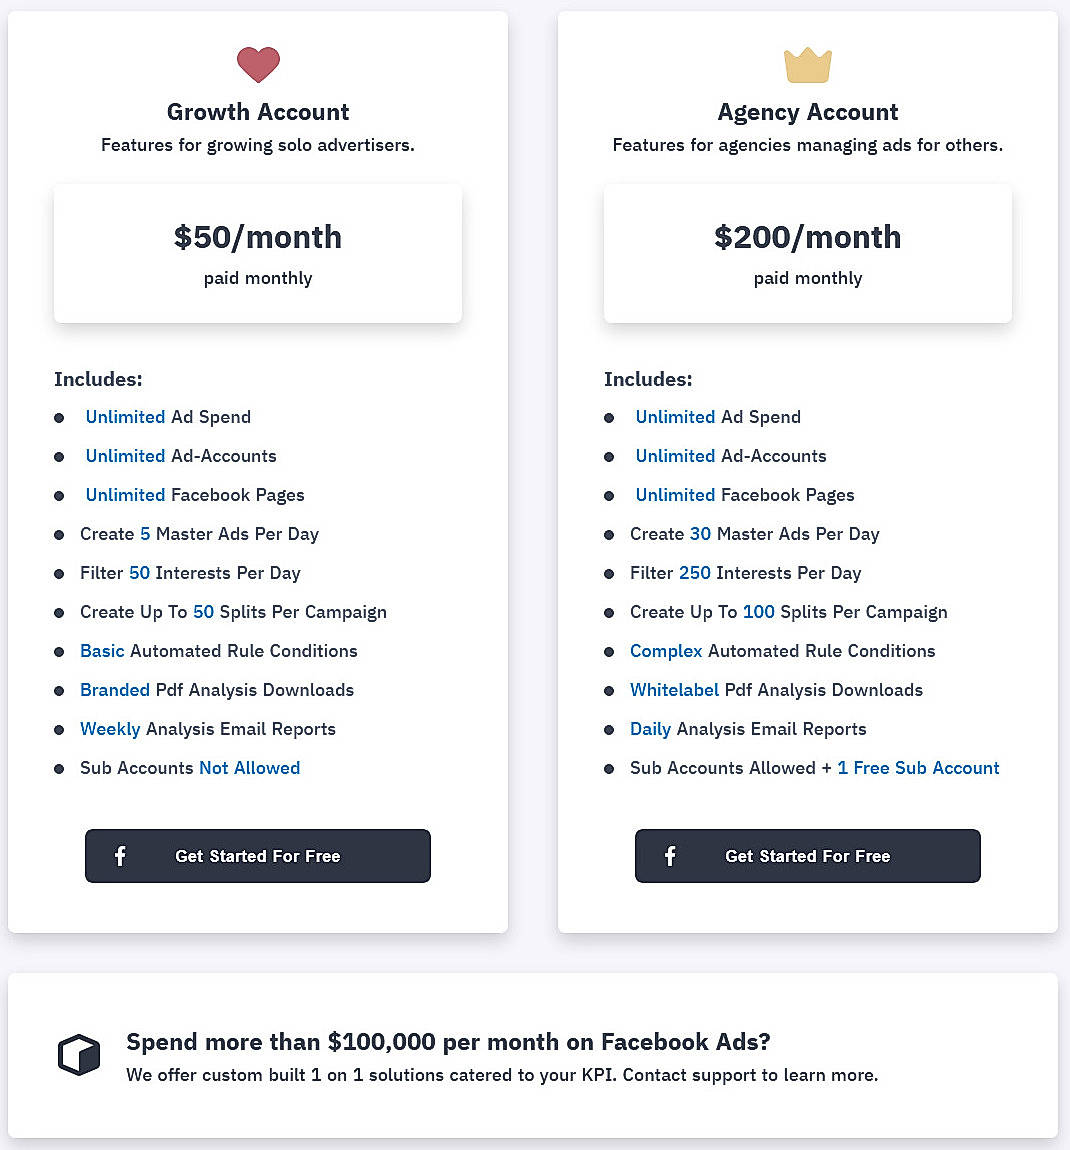The width and height of the screenshot is (1070, 1150).
Task: Select Whitelabel Pdf Analysis Downloads link
Action: (673, 690)
